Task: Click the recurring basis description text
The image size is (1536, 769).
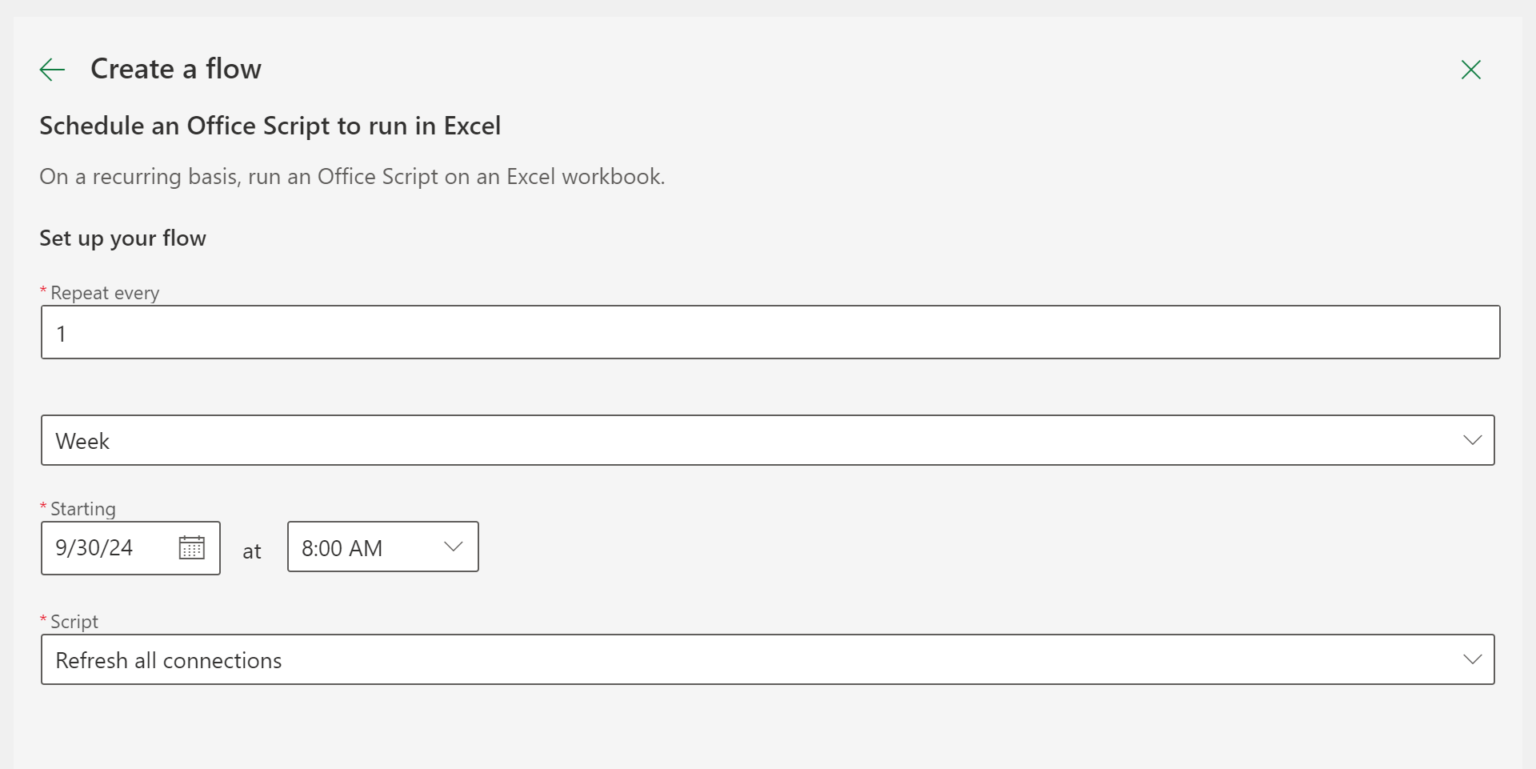Action: (352, 177)
